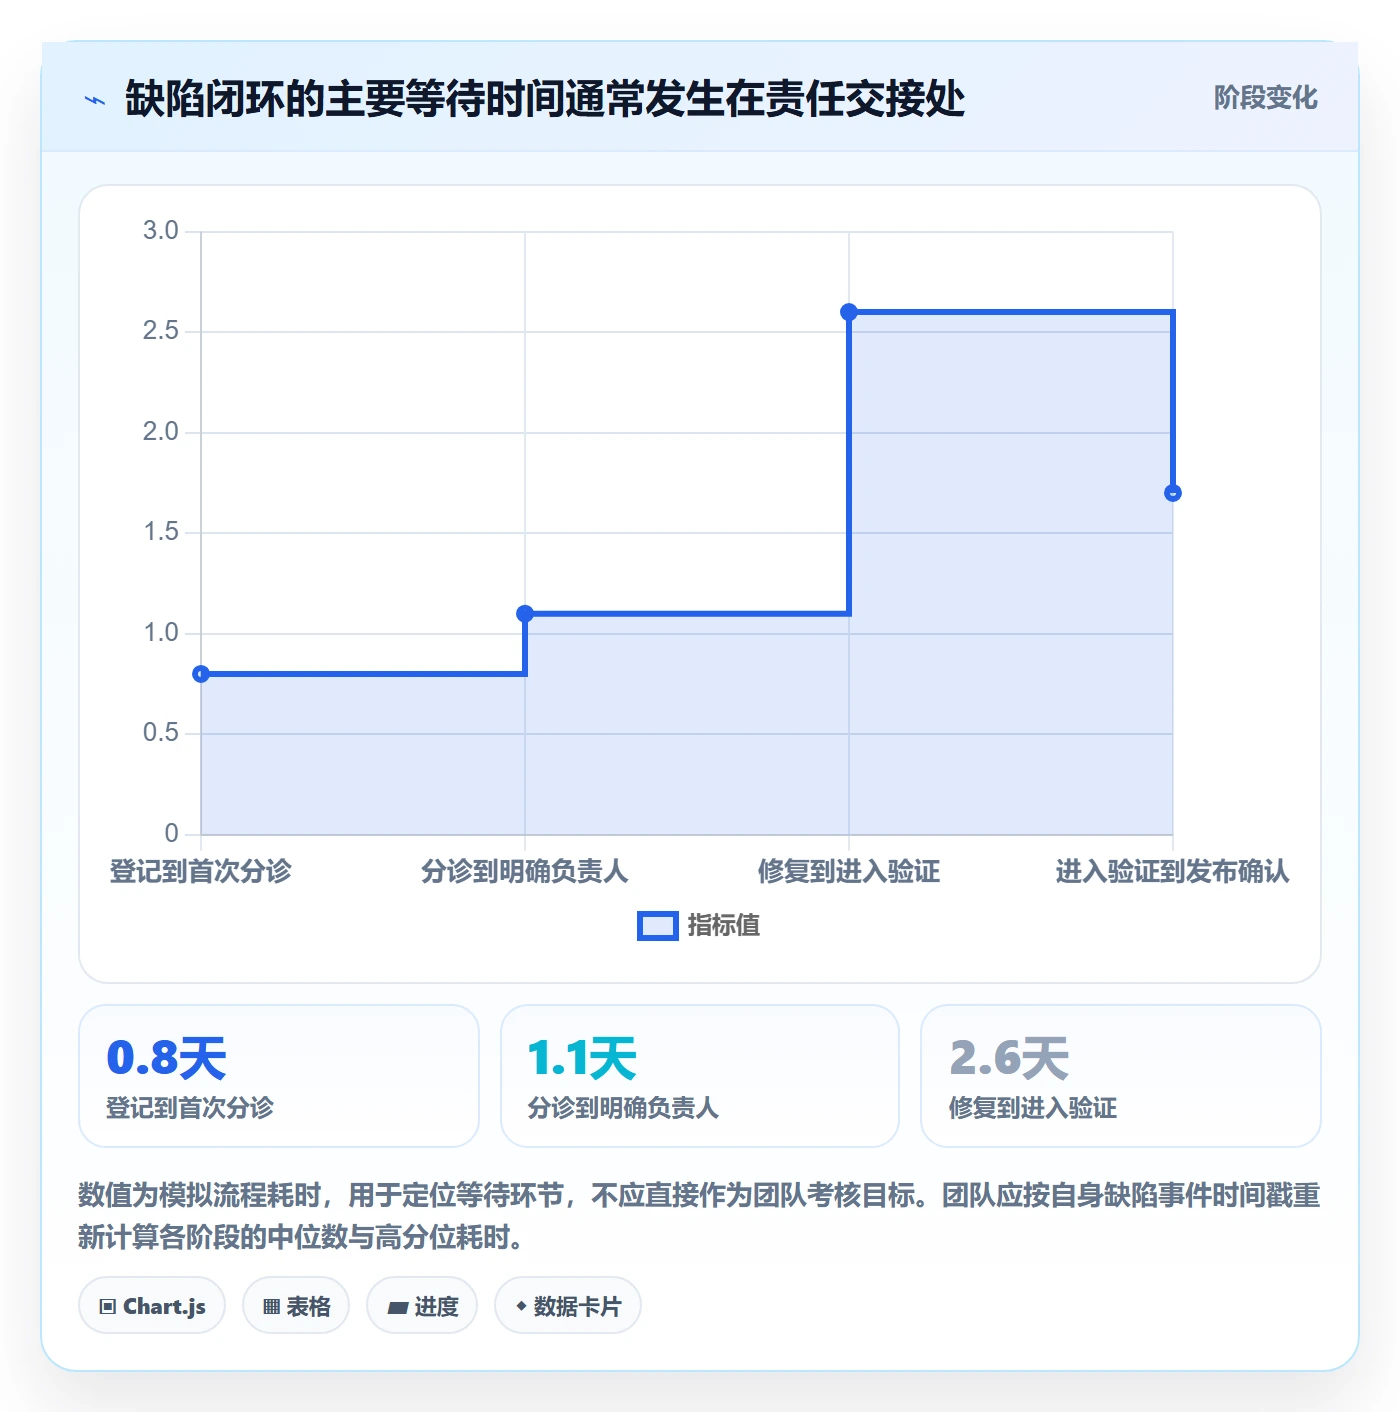Click the 表格 chip
This screenshot has height=1412, width=1400.
(x=296, y=1305)
